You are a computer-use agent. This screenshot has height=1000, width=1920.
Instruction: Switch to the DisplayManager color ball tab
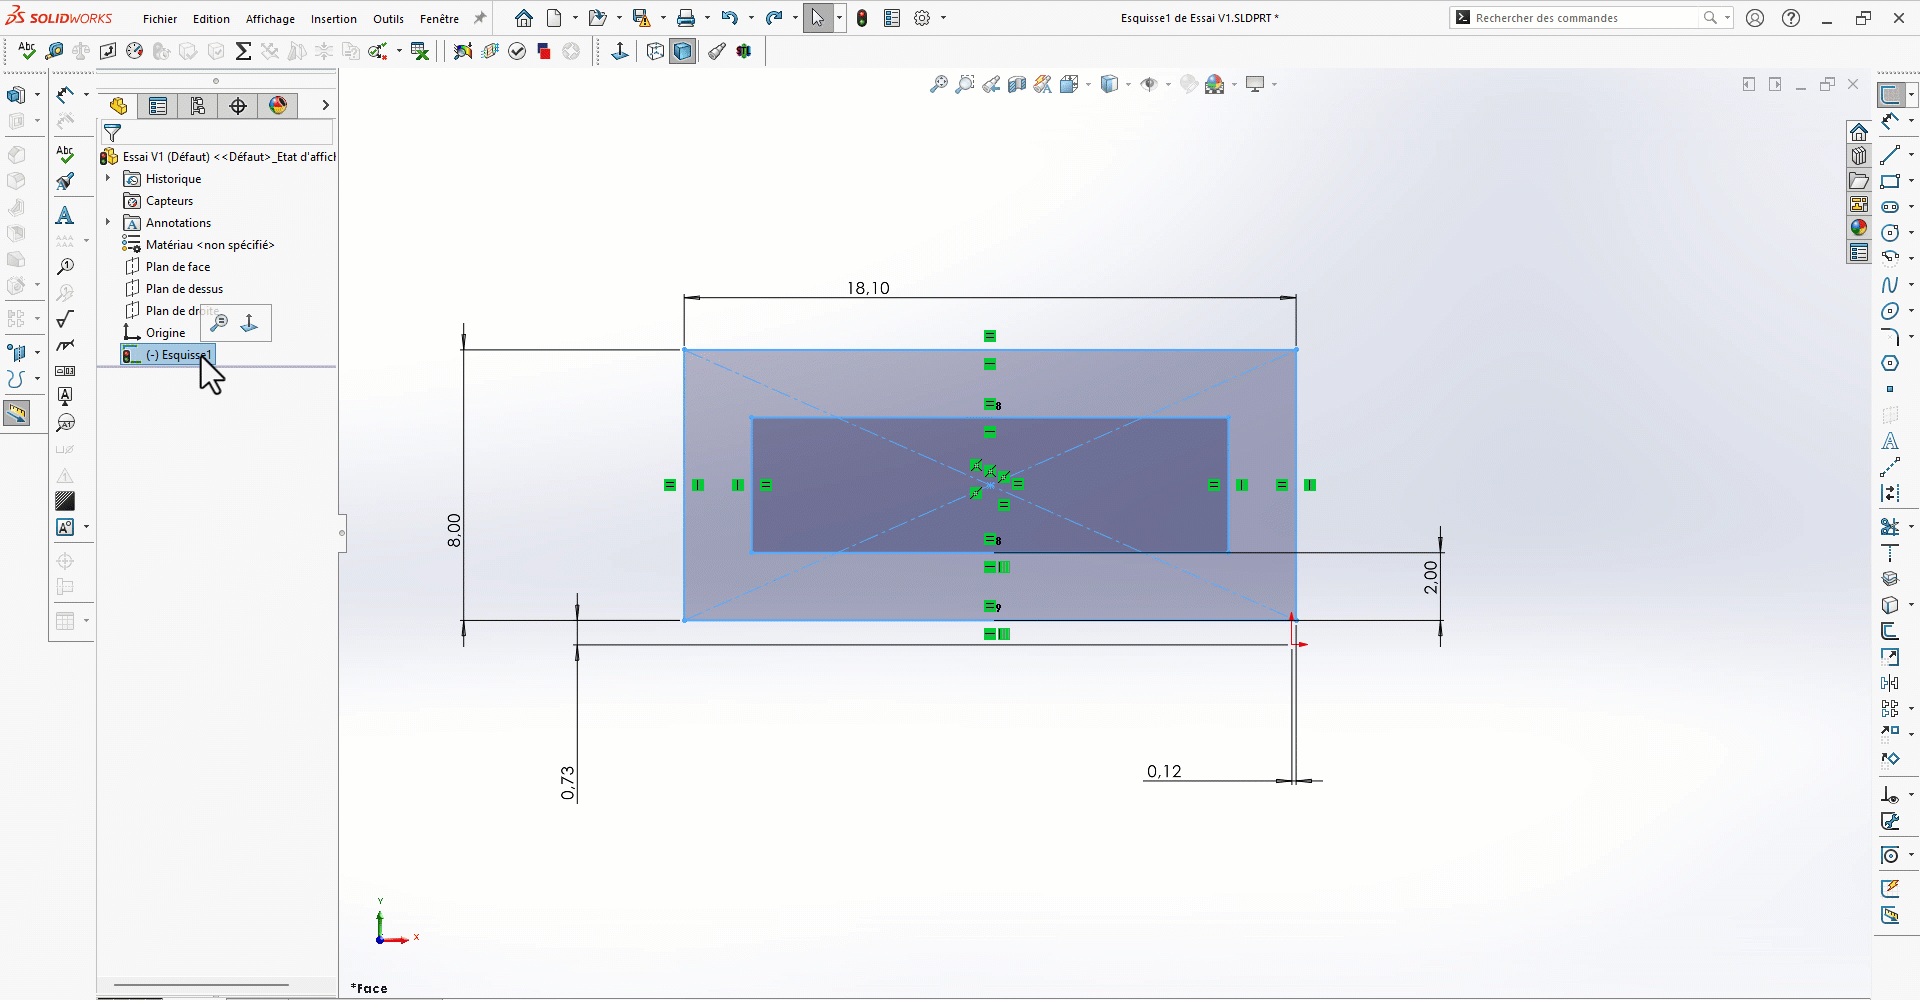[x=278, y=106]
